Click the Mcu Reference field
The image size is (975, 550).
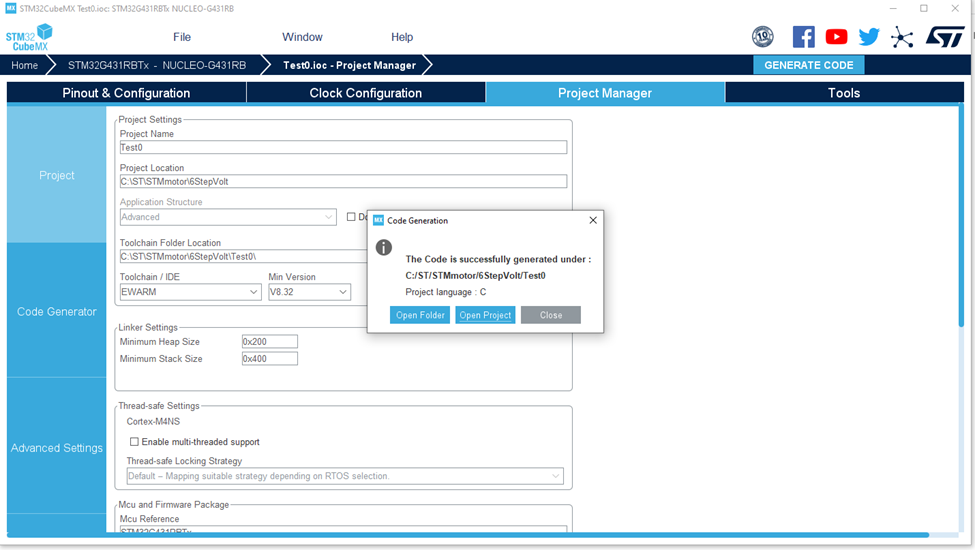(x=343, y=529)
